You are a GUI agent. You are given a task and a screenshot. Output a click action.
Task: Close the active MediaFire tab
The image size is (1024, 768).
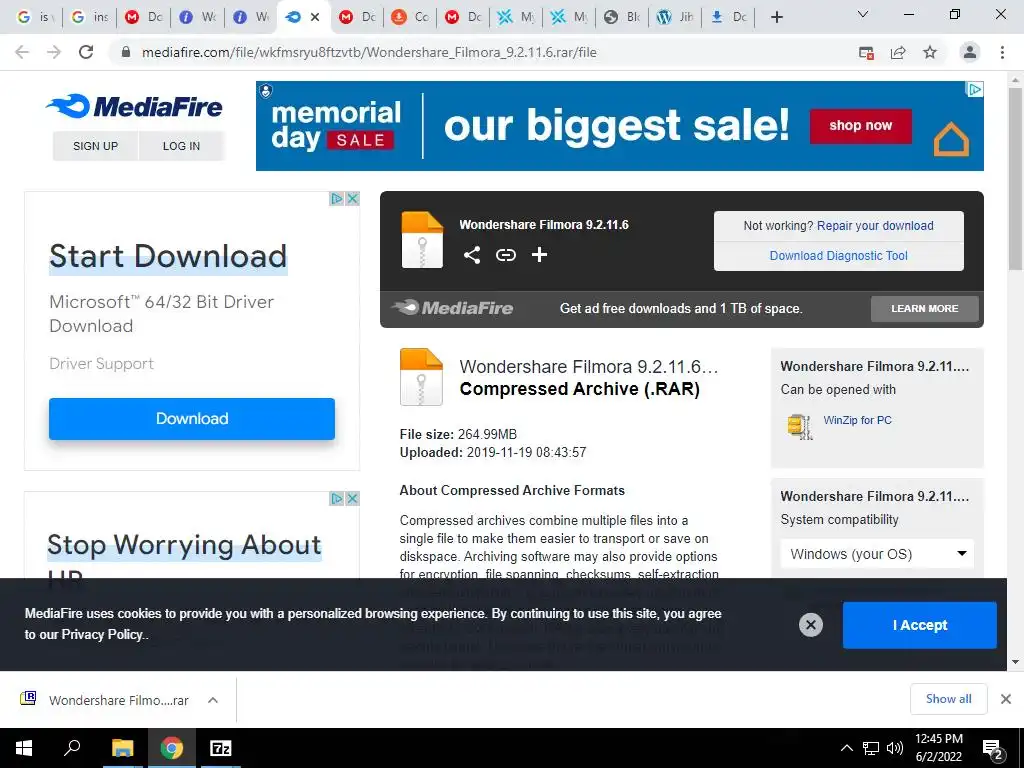point(315,17)
